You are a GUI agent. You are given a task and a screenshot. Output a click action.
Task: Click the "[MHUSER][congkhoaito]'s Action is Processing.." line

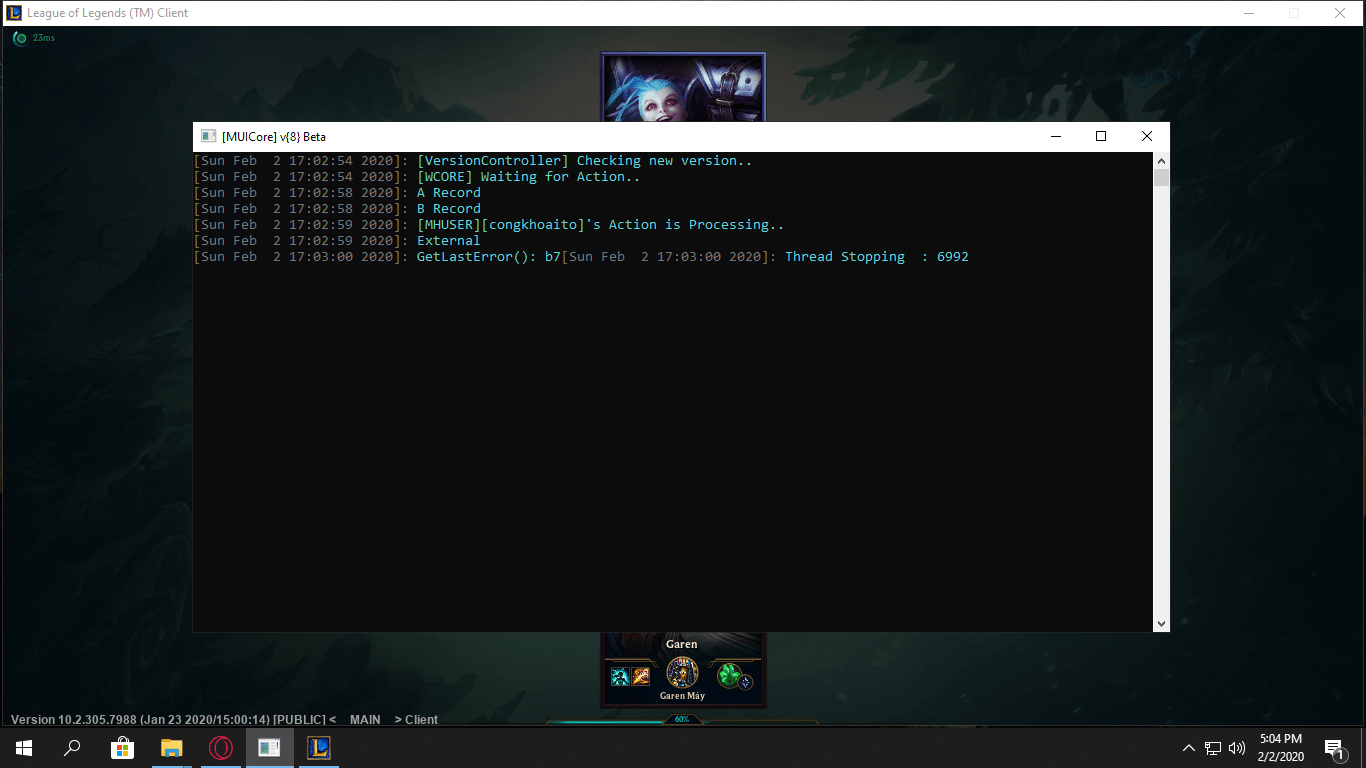601,225
